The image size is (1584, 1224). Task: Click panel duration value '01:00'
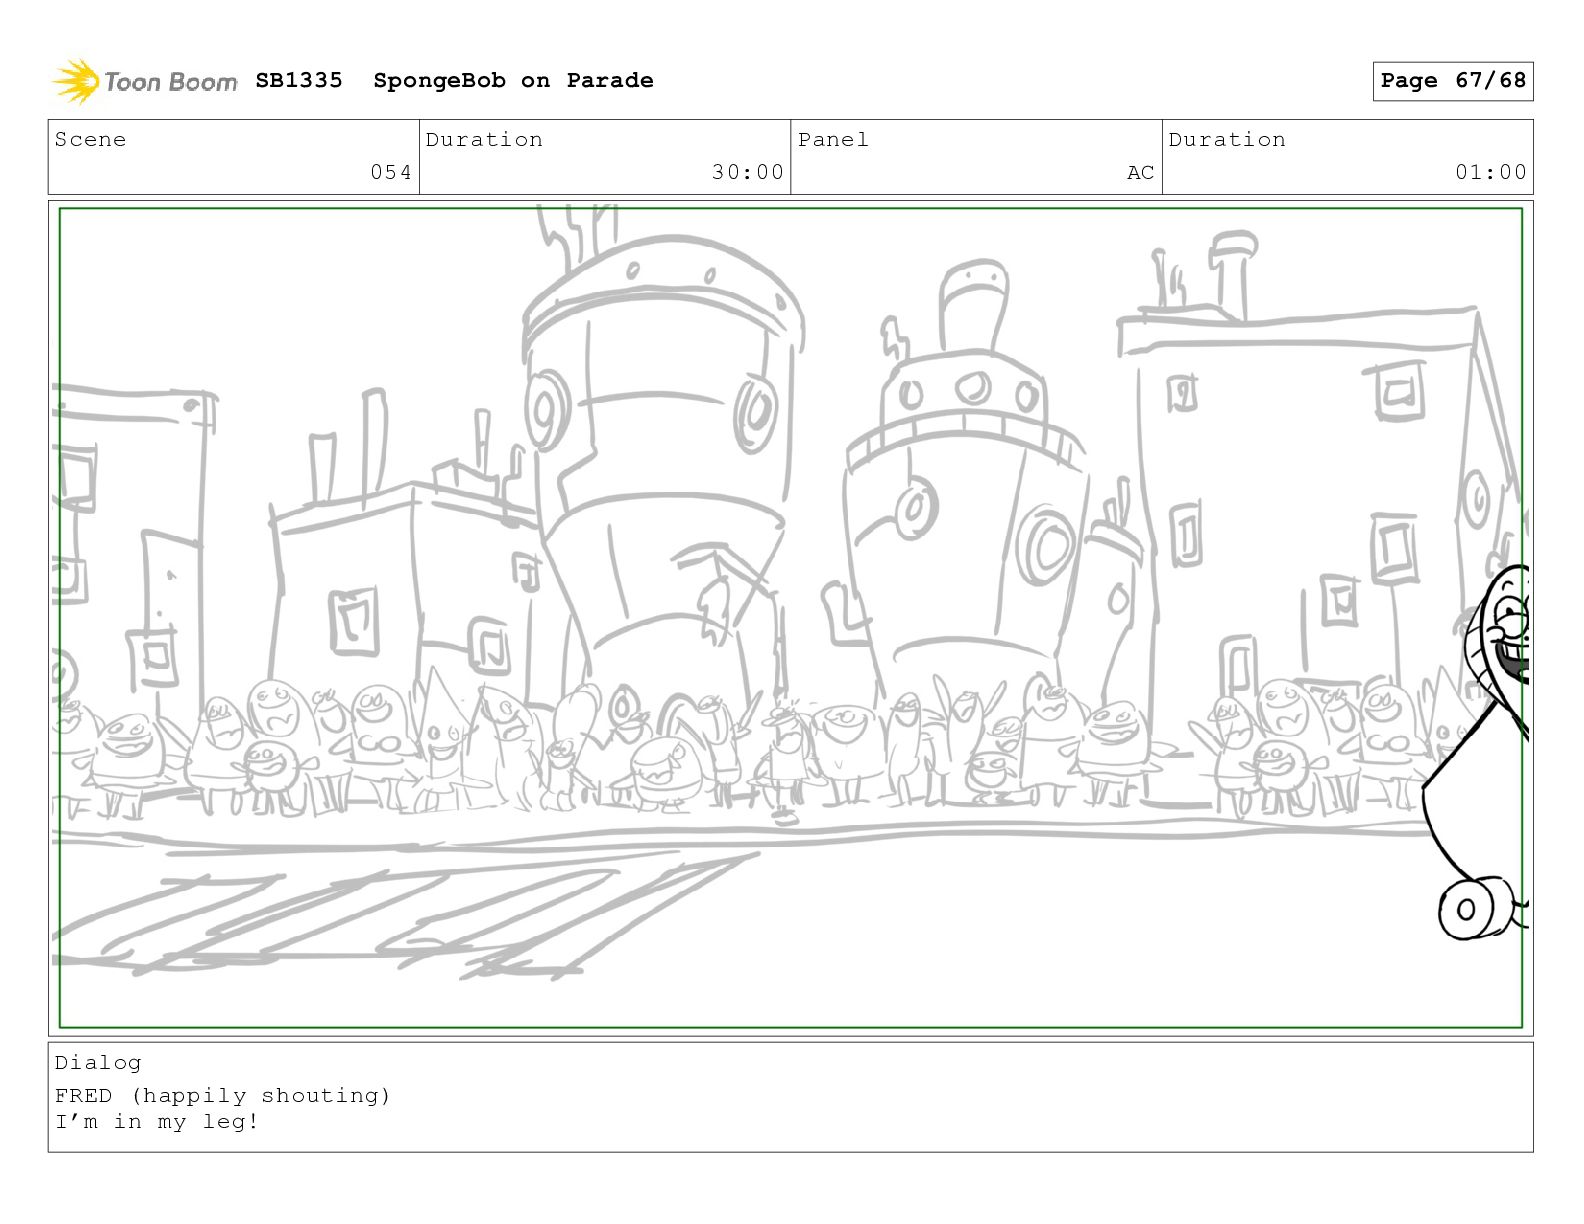[1491, 172]
